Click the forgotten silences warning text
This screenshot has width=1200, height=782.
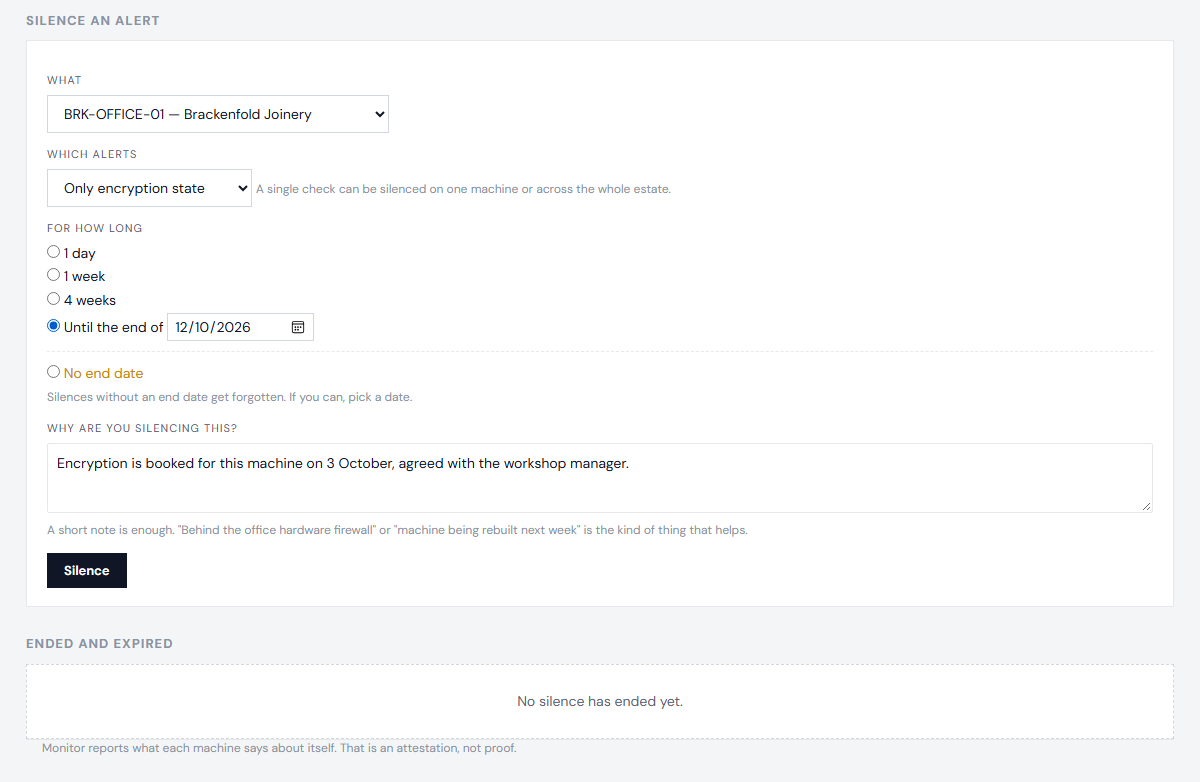230,397
